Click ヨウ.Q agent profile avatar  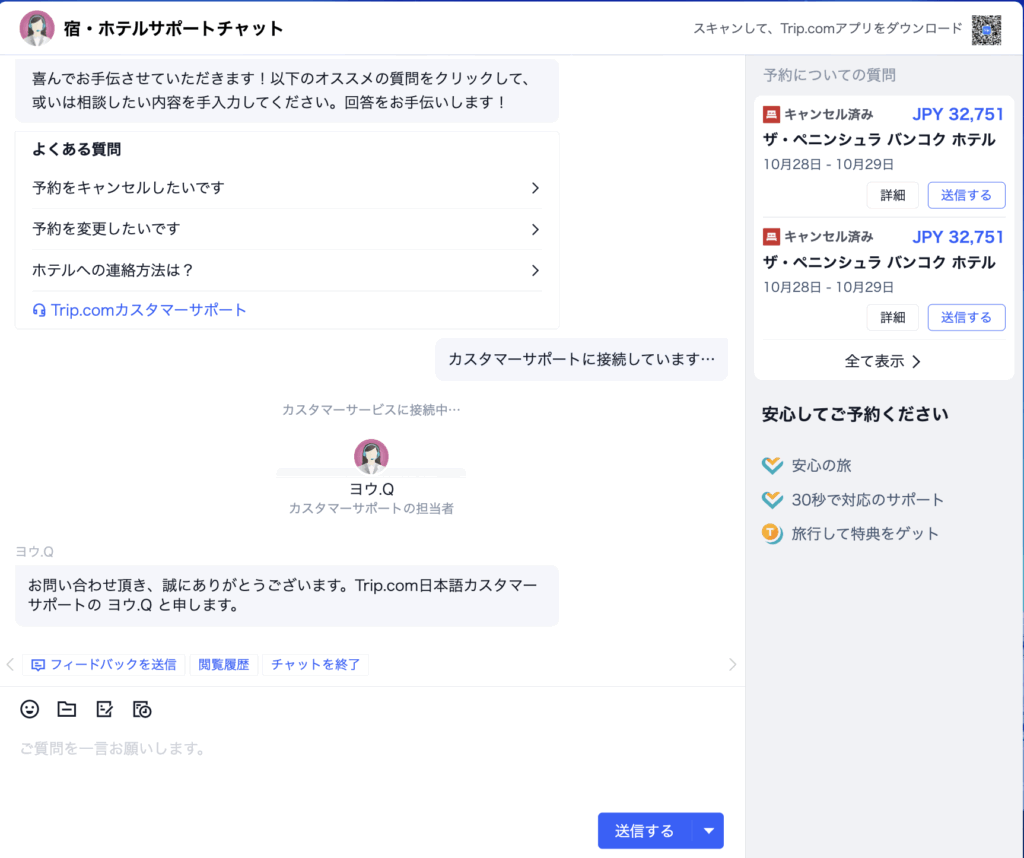[x=371, y=456]
